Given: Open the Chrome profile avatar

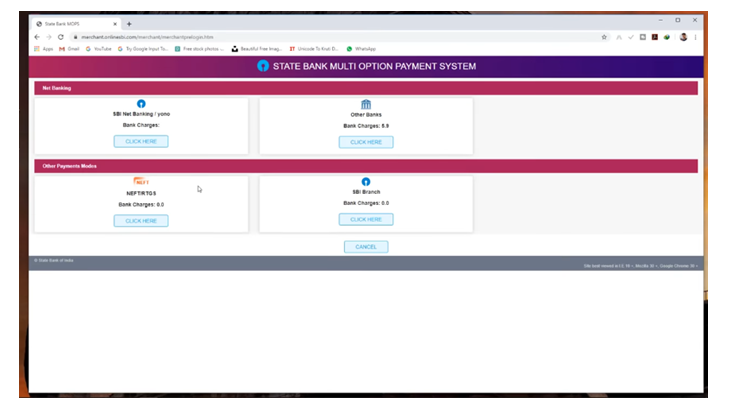Looking at the screenshot, I should click(x=683, y=37).
